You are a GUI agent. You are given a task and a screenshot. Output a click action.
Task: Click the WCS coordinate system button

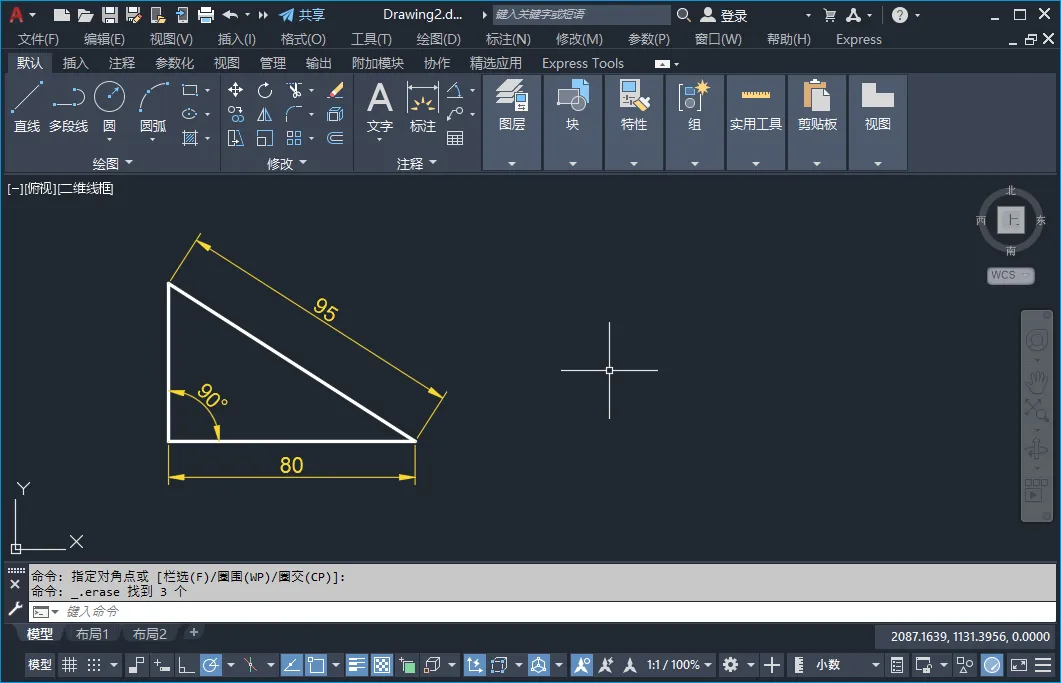[x=1010, y=275]
